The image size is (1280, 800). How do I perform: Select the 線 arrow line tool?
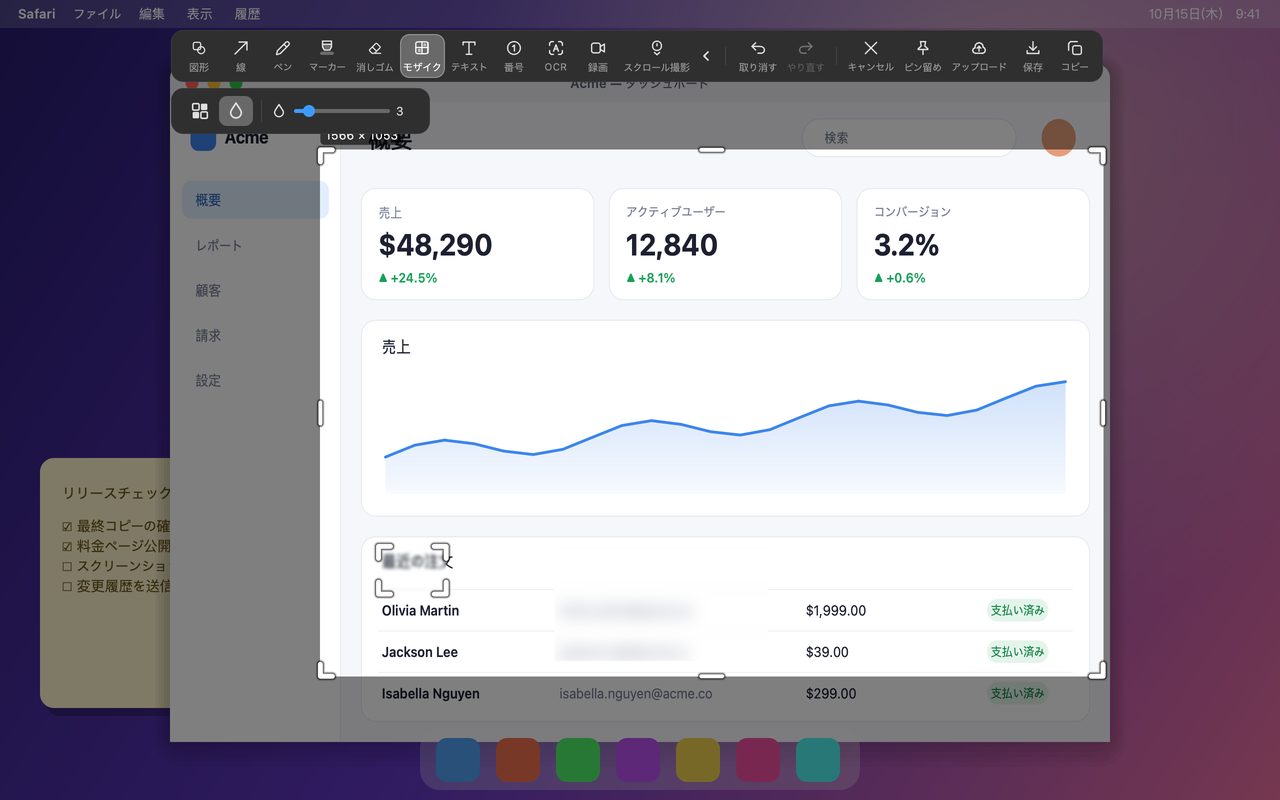(241, 56)
